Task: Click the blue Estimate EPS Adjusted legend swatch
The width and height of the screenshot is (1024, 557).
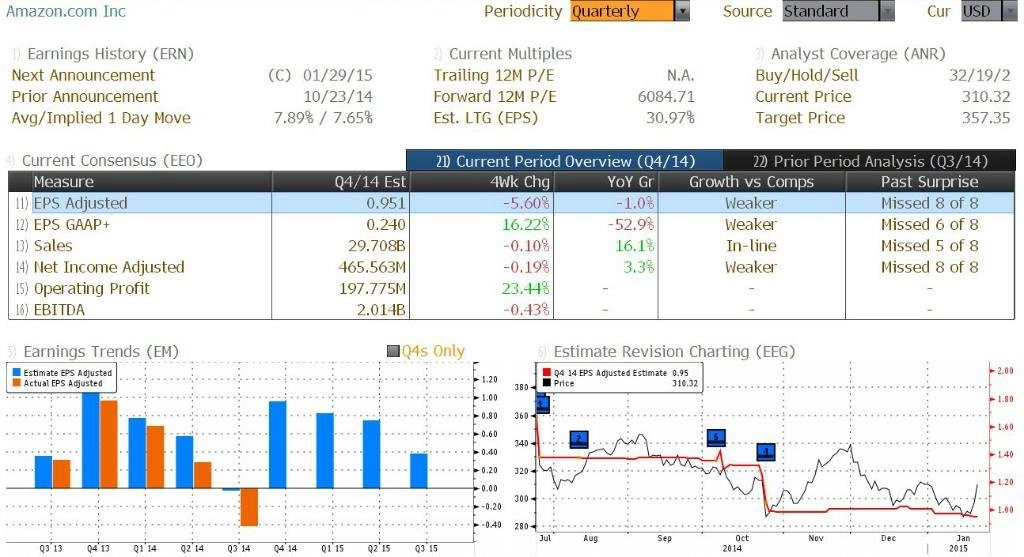Action: tap(16, 373)
